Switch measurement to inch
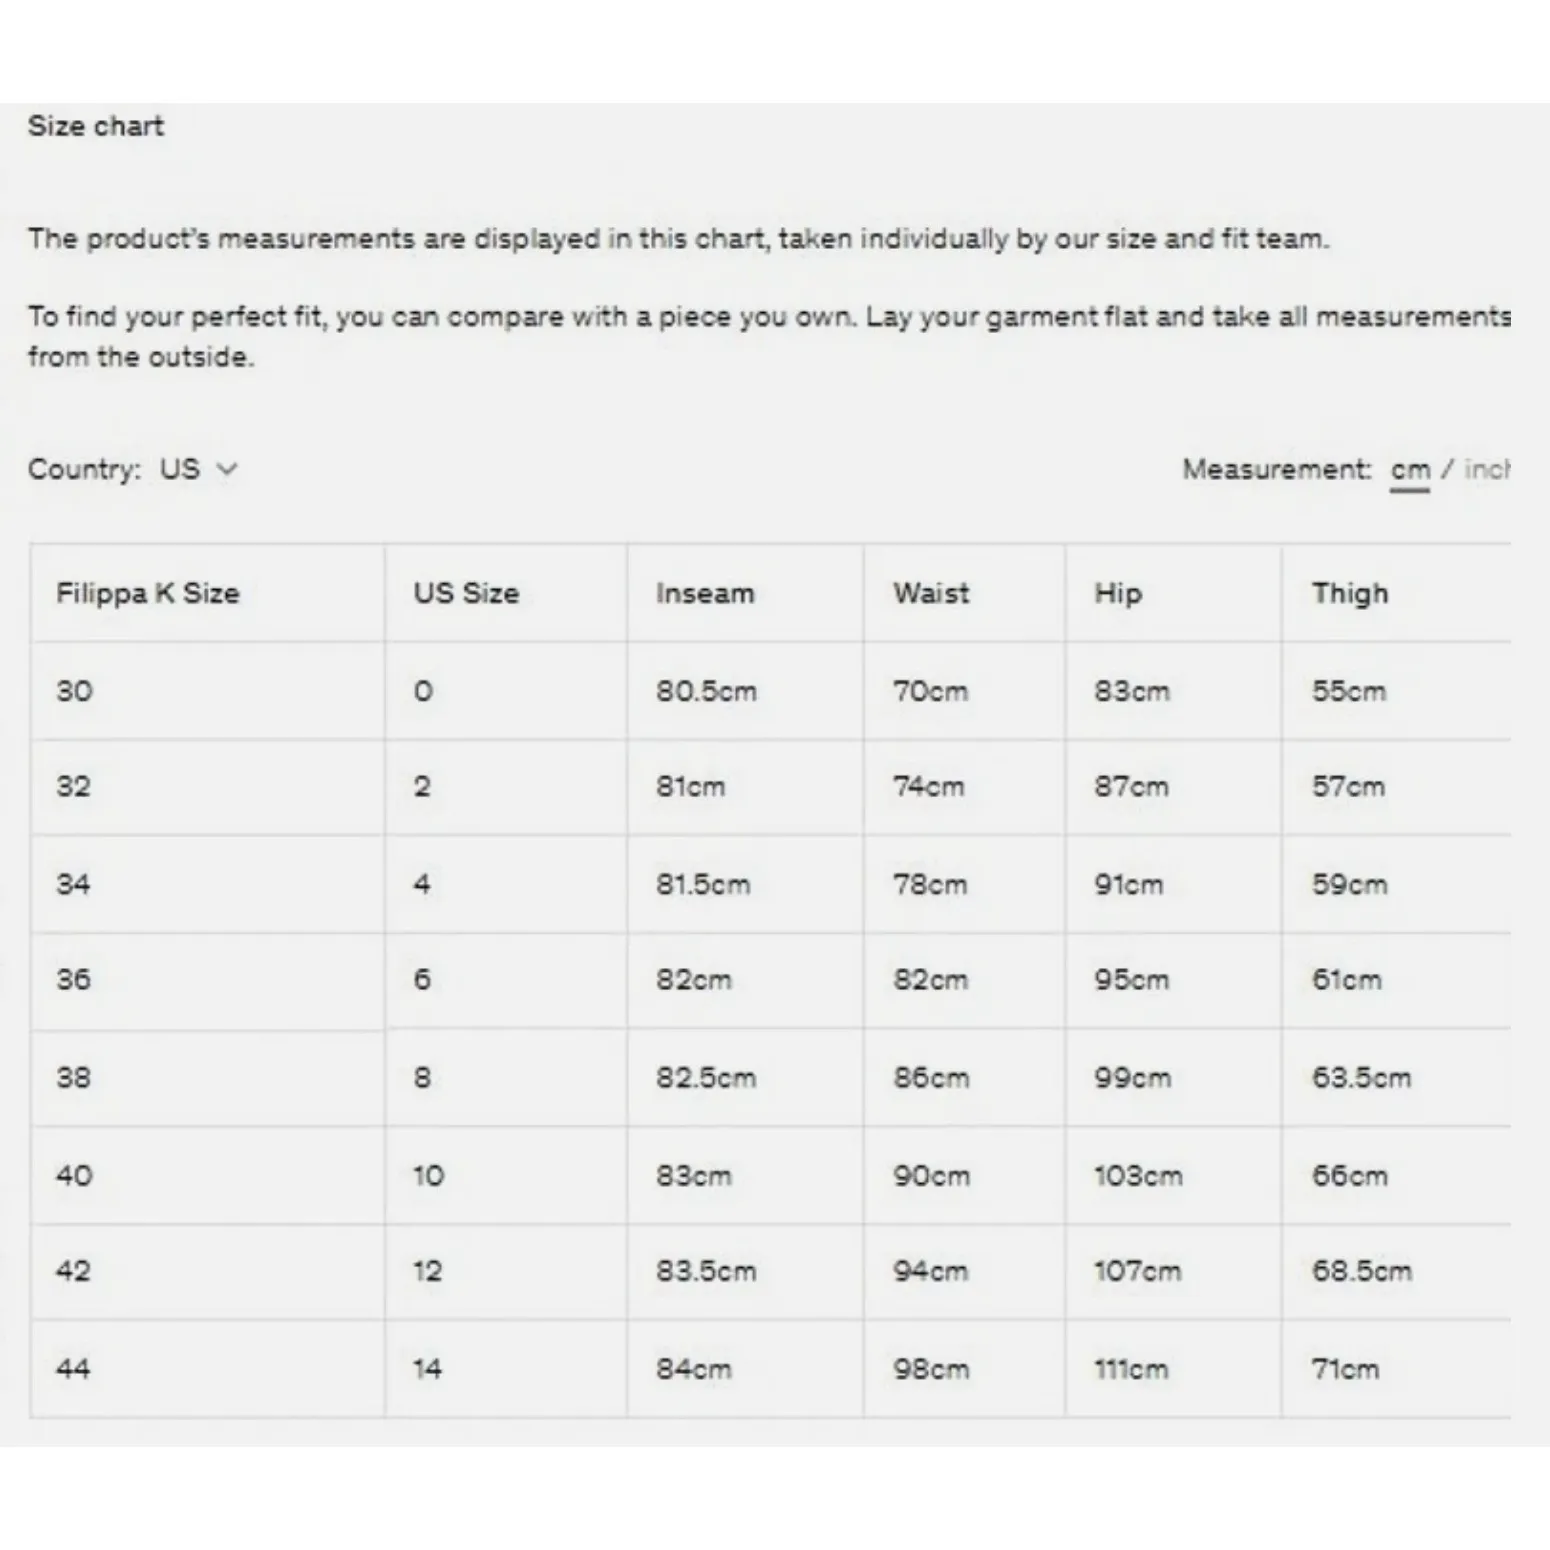The height and width of the screenshot is (1550, 1550). [x=1486, y=470]
